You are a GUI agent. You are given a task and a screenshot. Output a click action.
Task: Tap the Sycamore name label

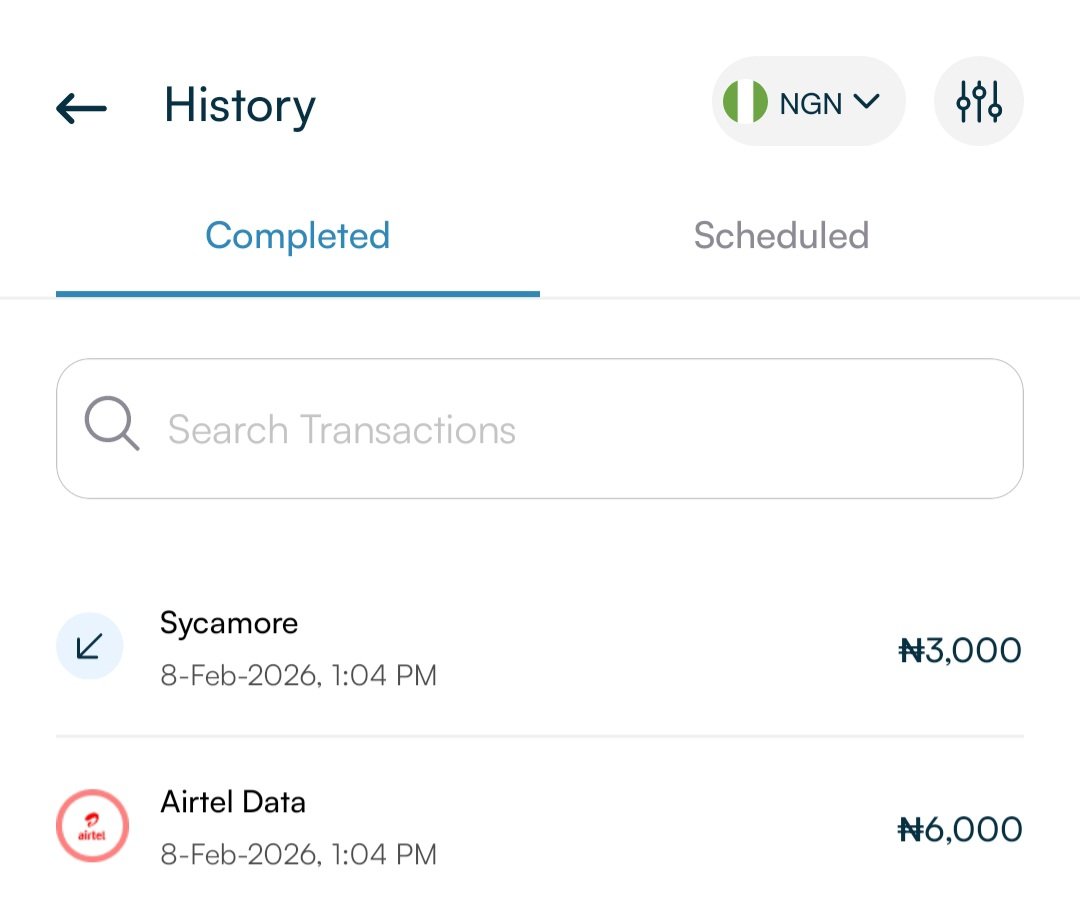tap(229, 623)
